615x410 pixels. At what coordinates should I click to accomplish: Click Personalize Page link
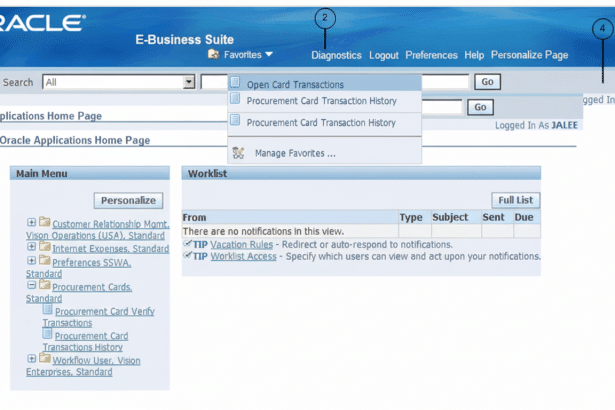coord(529,55)
